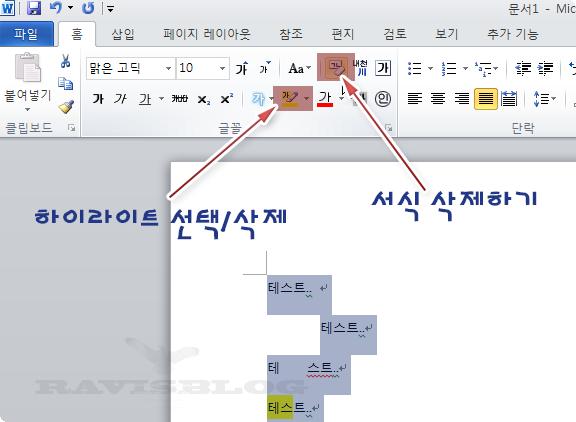Open line spacing options
The image size is (576, 422).
coord(545,99)
